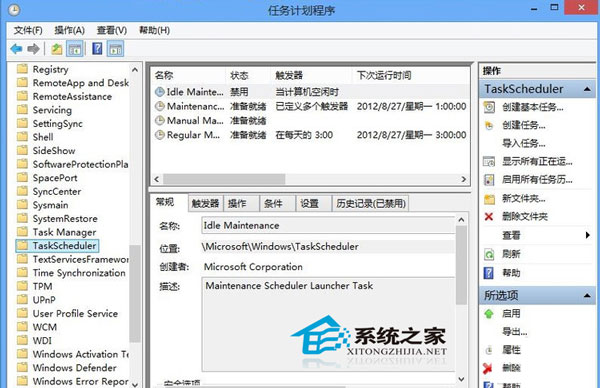Viewport: 600px width, 388px height.
Task: Select the SystemRestore folder in tree
Action: (x=57, y=218)
